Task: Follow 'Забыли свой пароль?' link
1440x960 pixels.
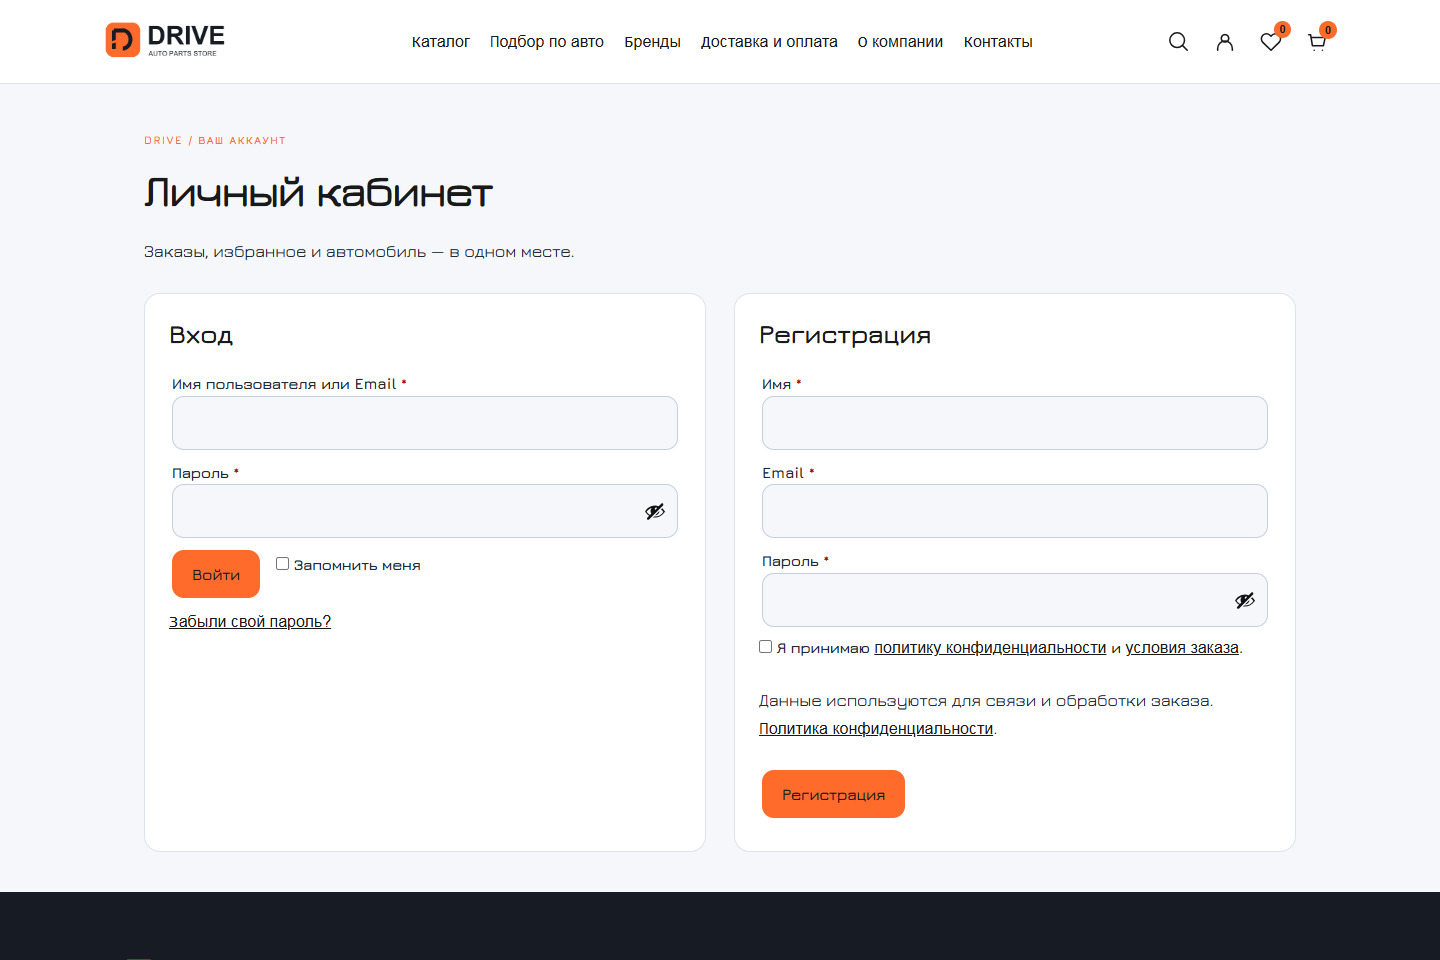Action: [x=250, y=622]
